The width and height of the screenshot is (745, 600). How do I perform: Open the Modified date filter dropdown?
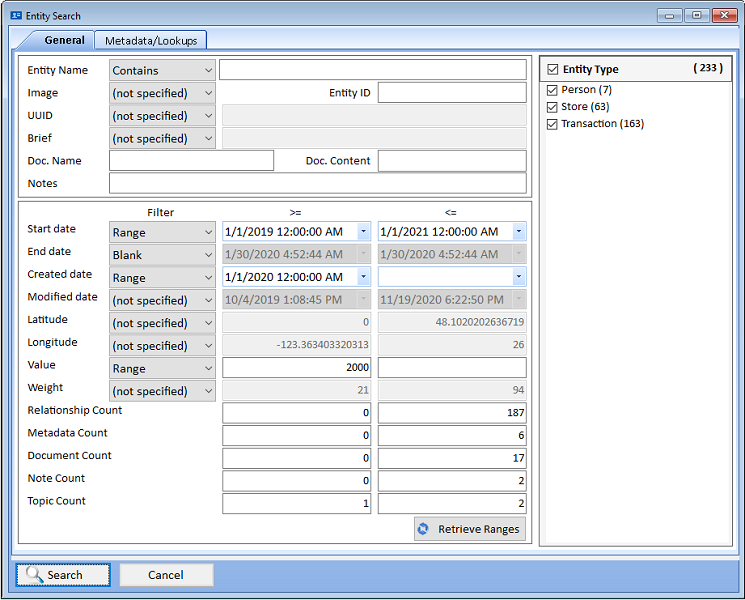click(x=162, y=301)
